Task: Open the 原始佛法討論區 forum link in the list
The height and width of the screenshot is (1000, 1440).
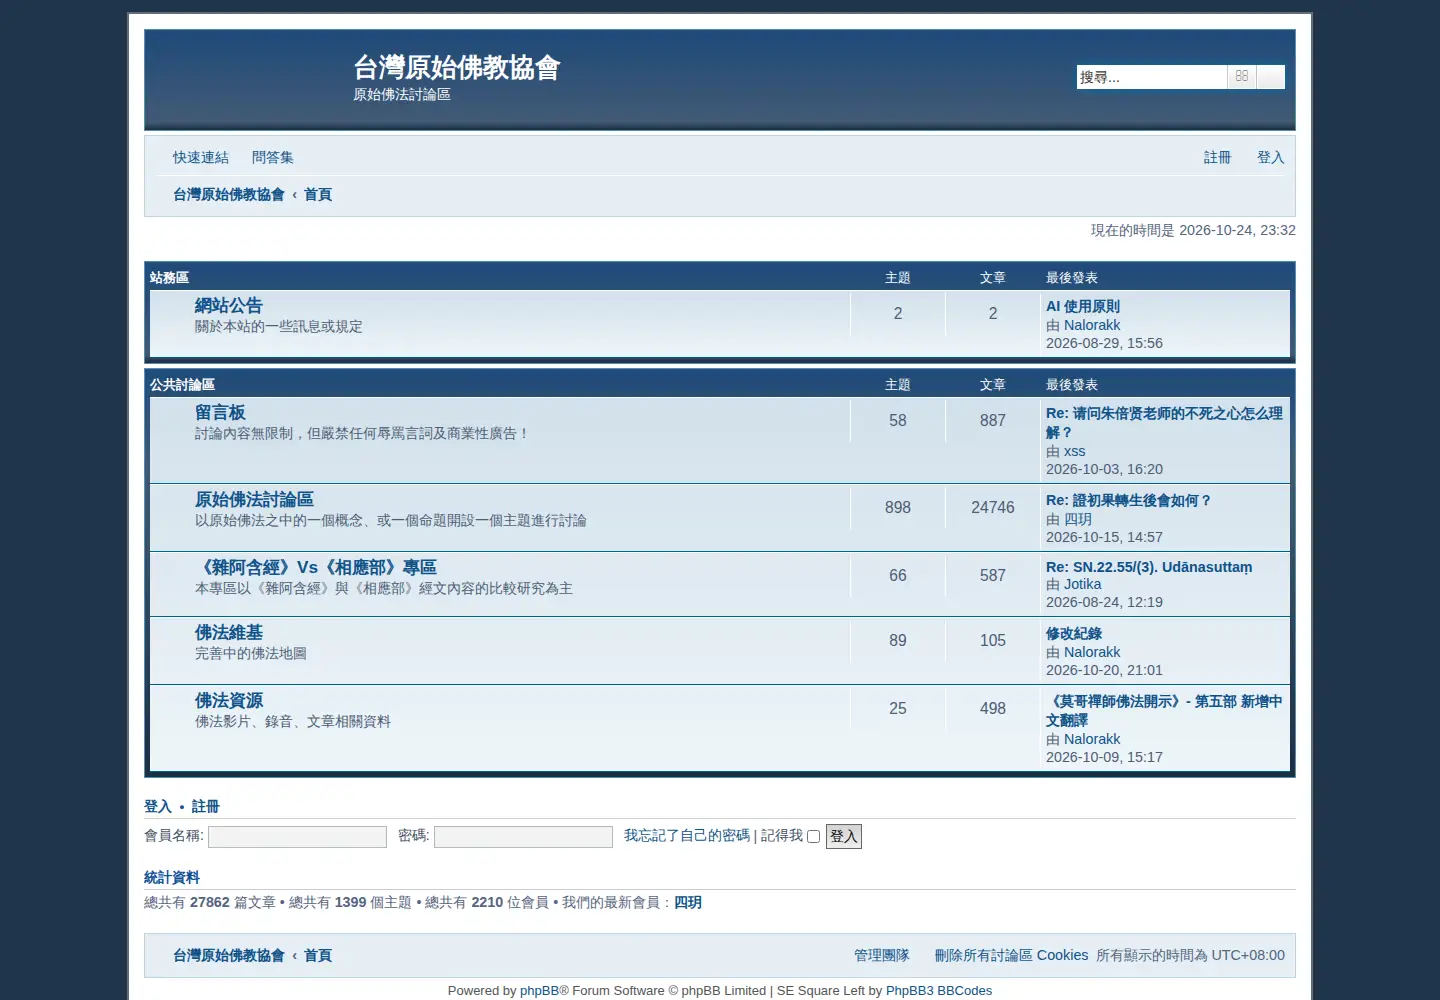Action: click(254, 500)
